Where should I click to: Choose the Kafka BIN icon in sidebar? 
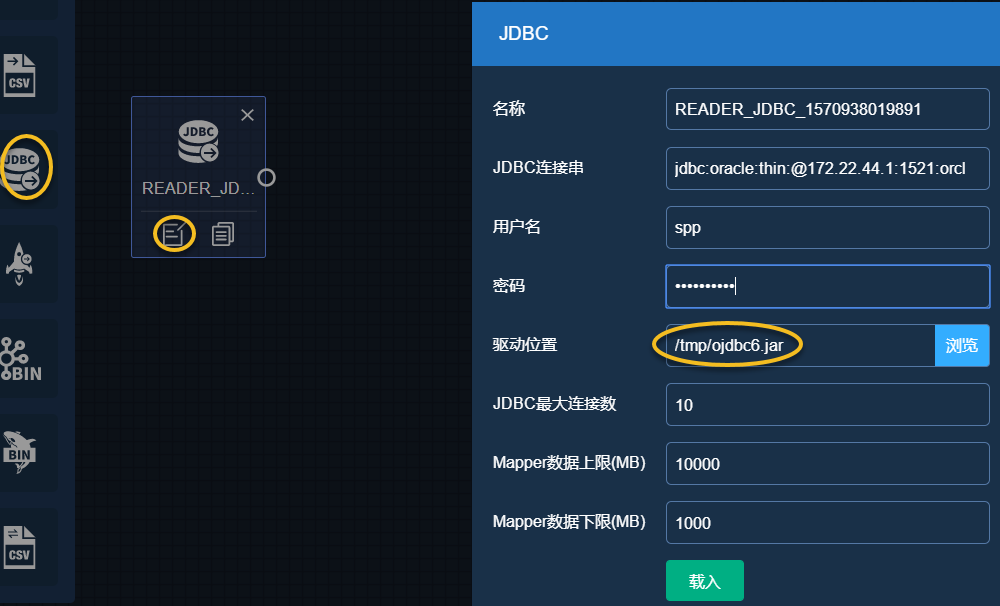click(20, 358)
